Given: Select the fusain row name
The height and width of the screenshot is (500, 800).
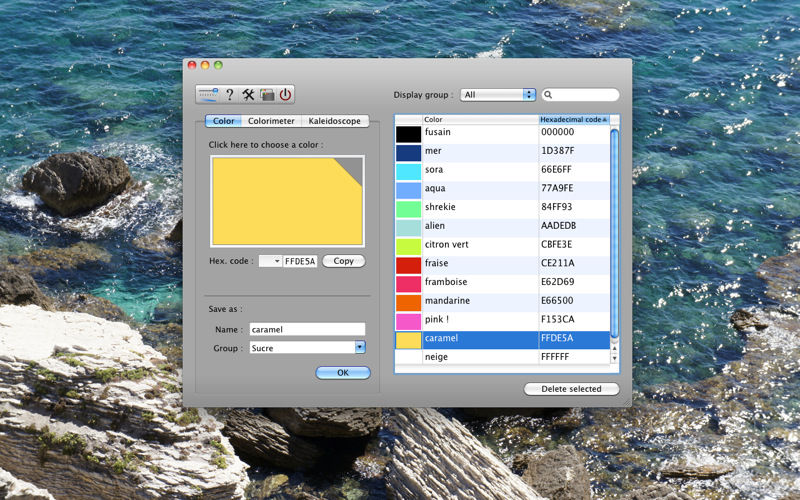Looking at the screenshot, I should click(x=438, y=132).
